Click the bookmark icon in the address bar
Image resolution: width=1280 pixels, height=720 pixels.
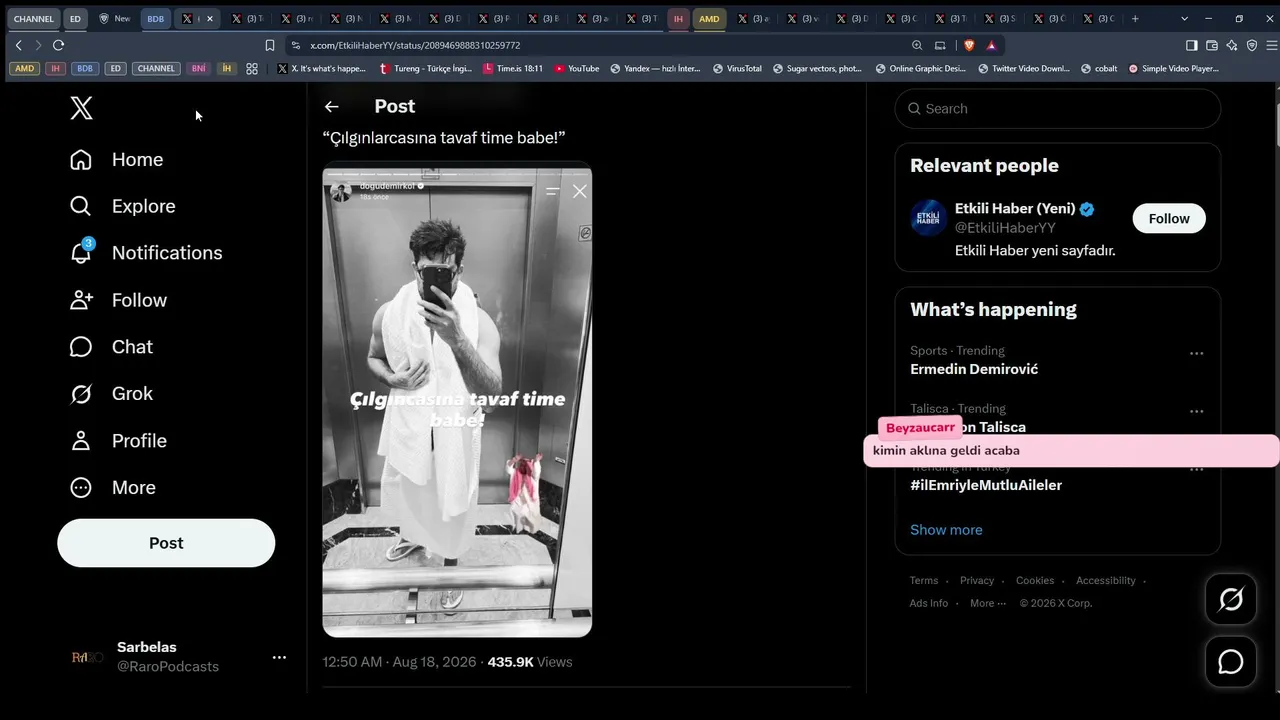tap(270, 45)
